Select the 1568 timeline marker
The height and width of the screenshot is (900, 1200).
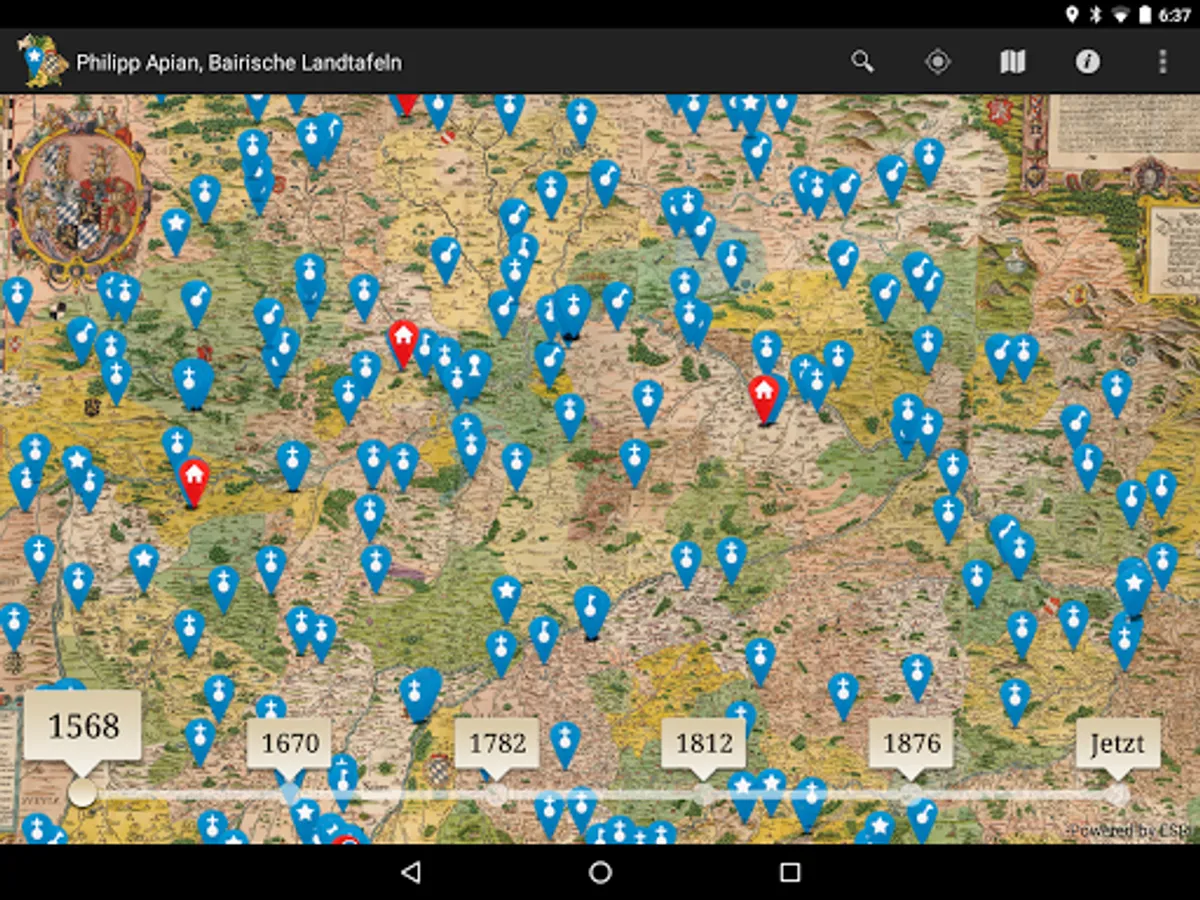pos(83,728)
